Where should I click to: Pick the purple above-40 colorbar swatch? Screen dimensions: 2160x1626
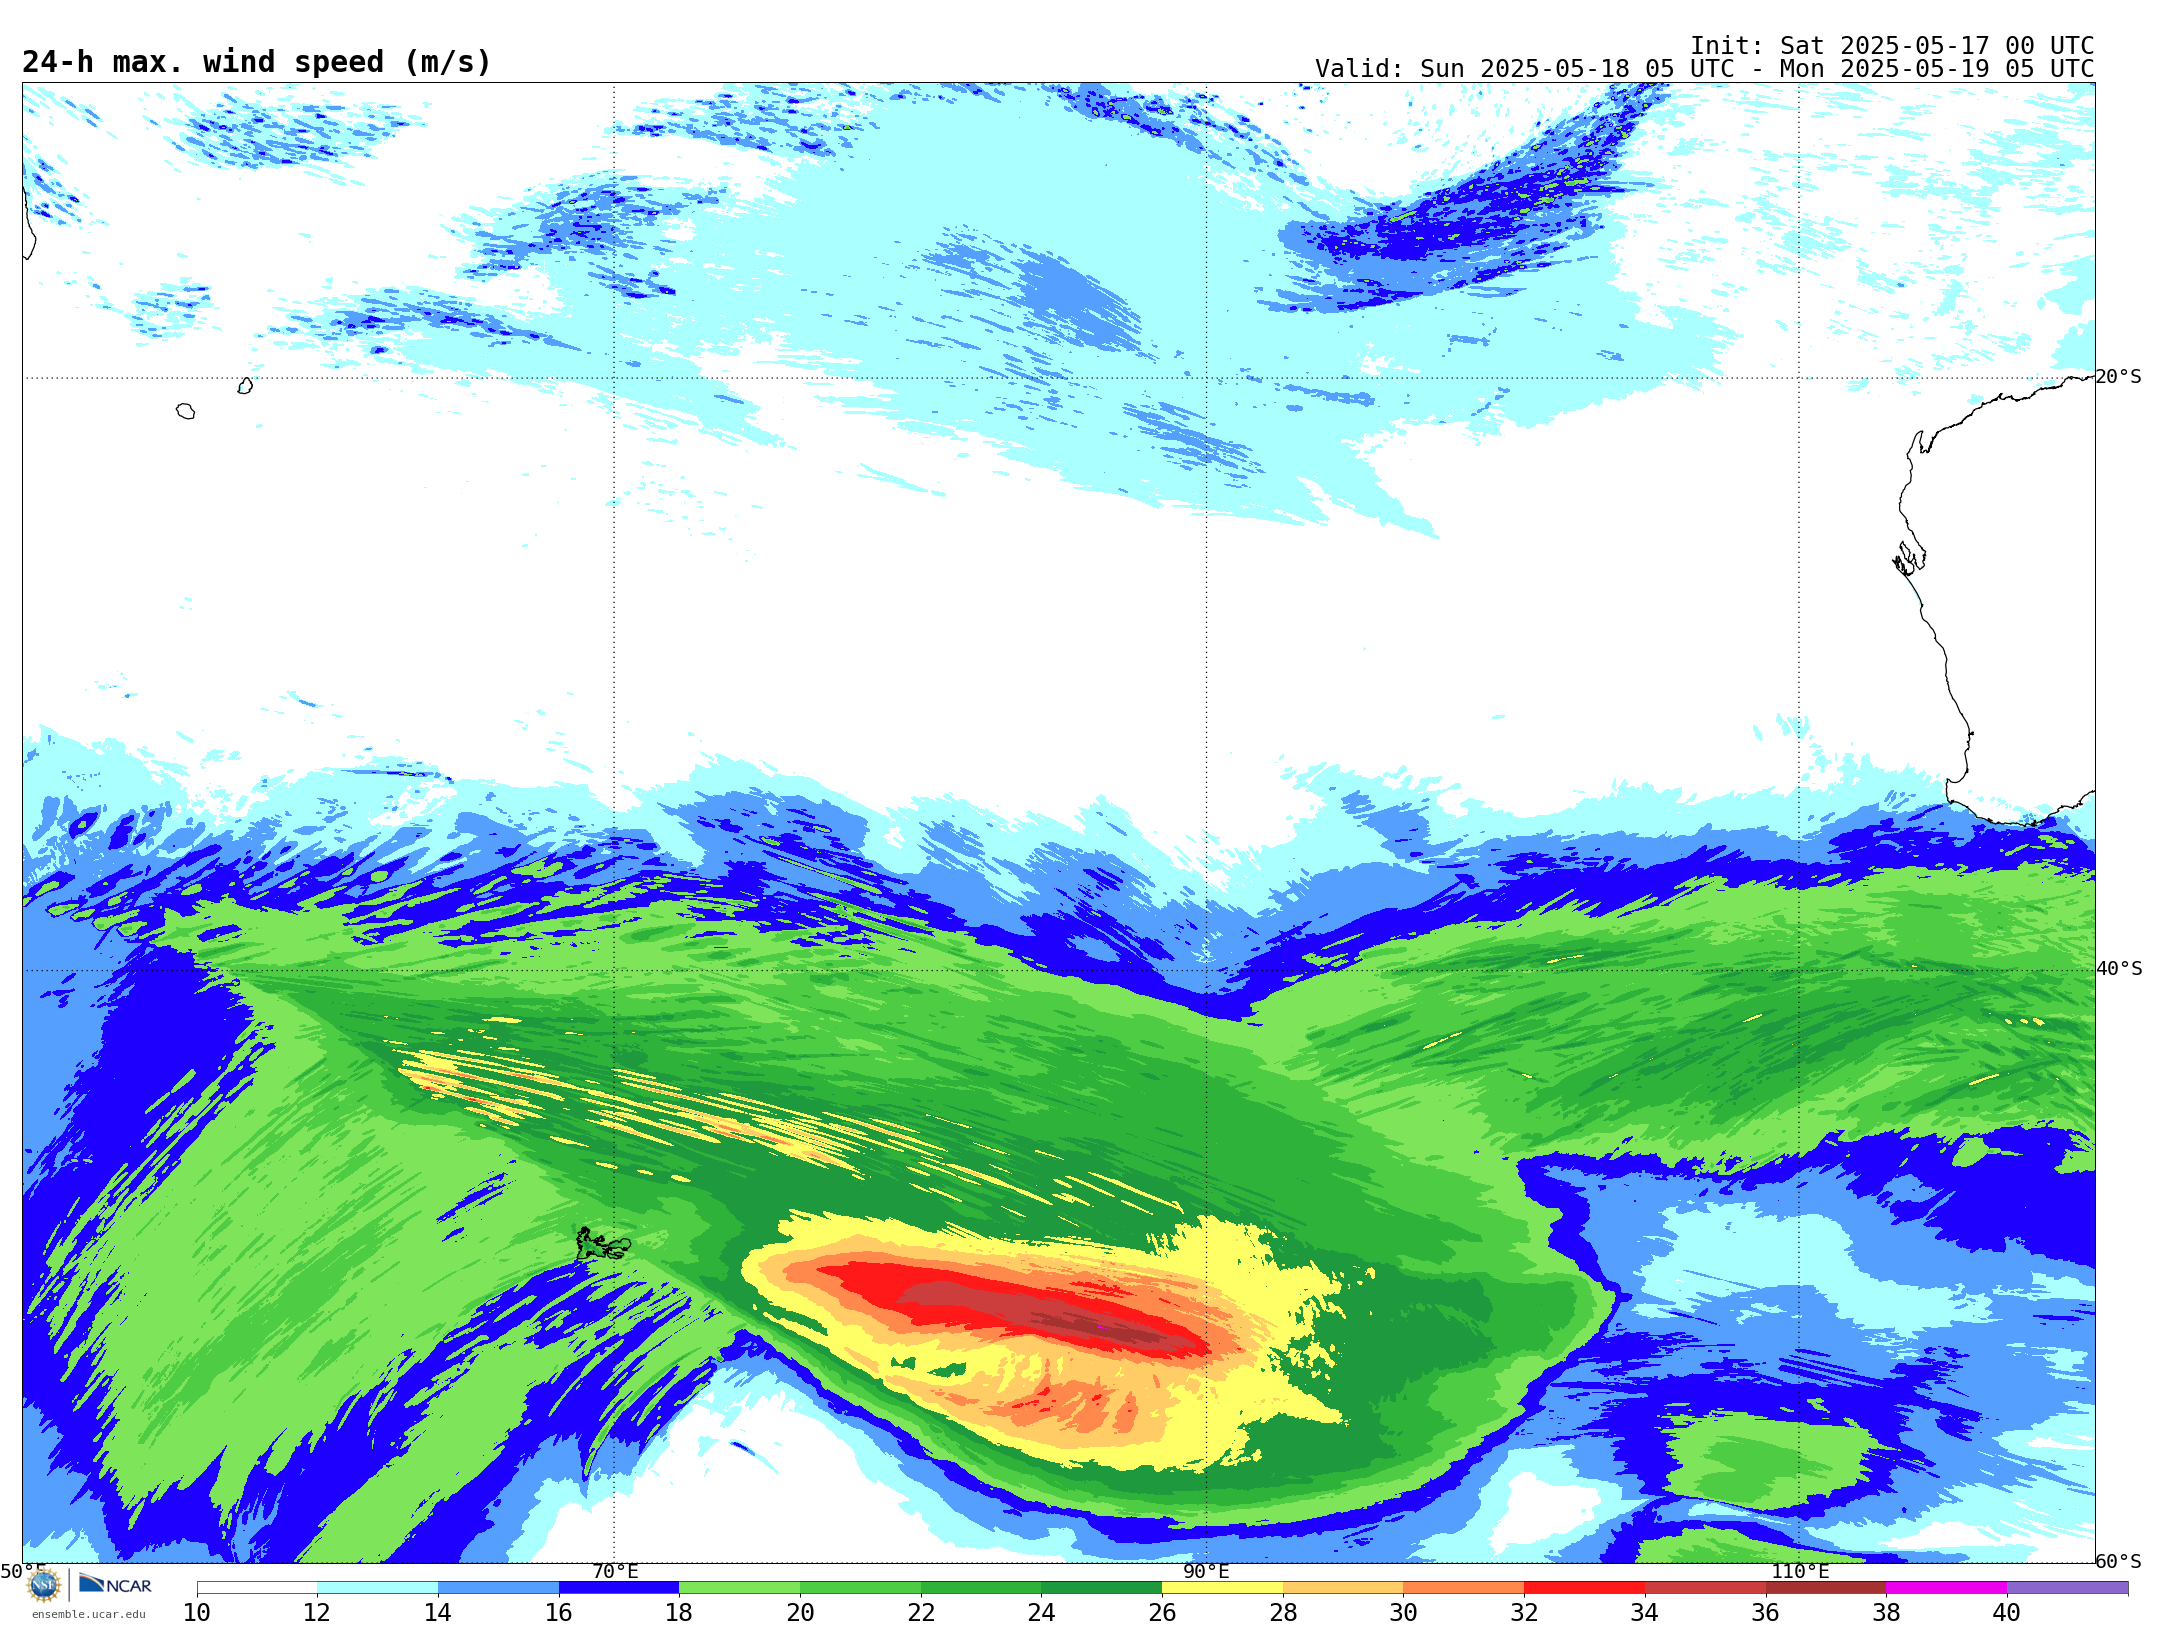[x=2067, y=1588]
